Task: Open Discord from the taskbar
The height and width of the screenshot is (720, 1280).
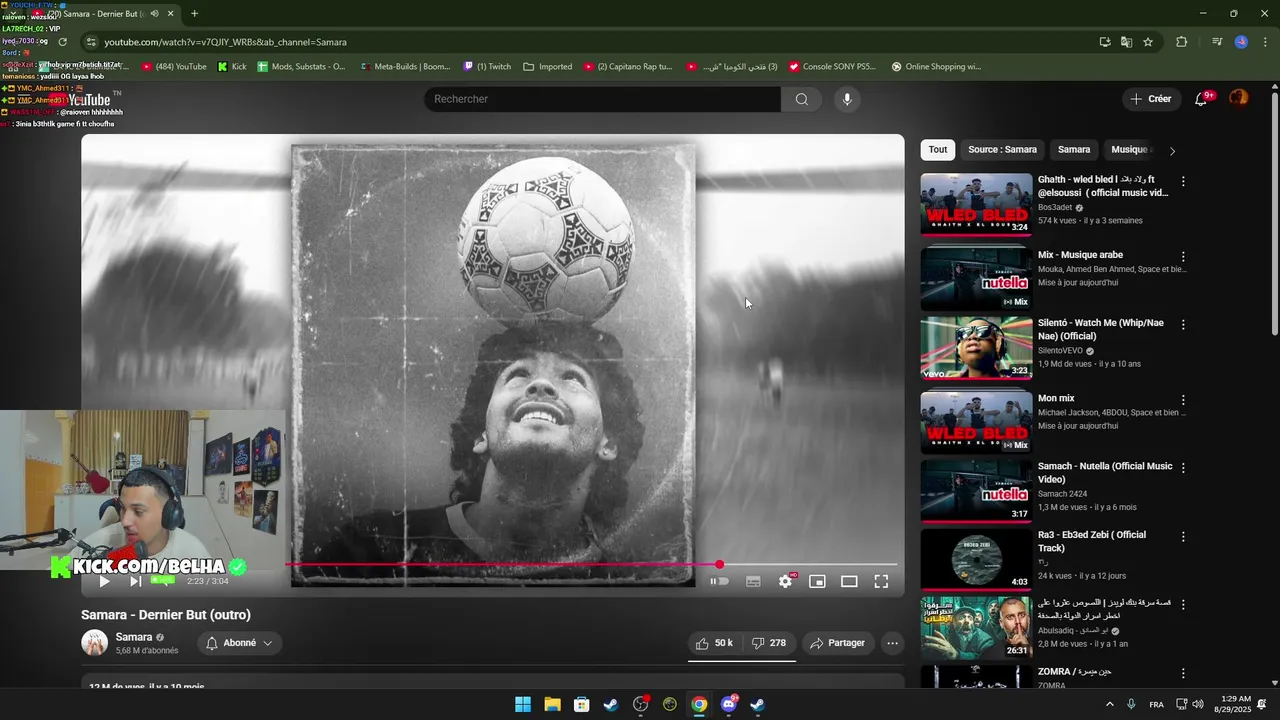Action: click(x=729, y=705)
